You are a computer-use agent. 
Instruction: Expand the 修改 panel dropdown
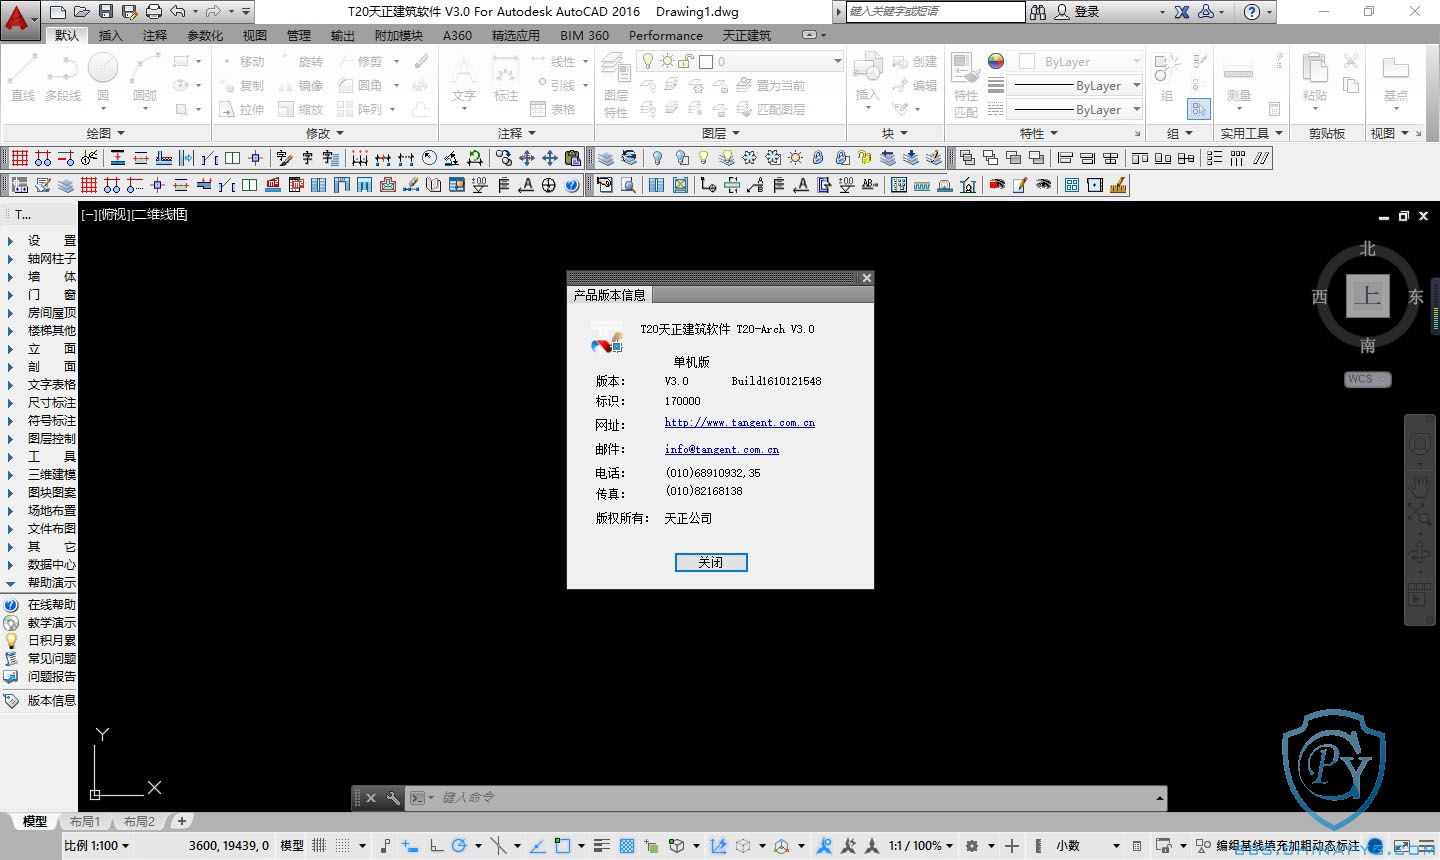tap(325, 133)
